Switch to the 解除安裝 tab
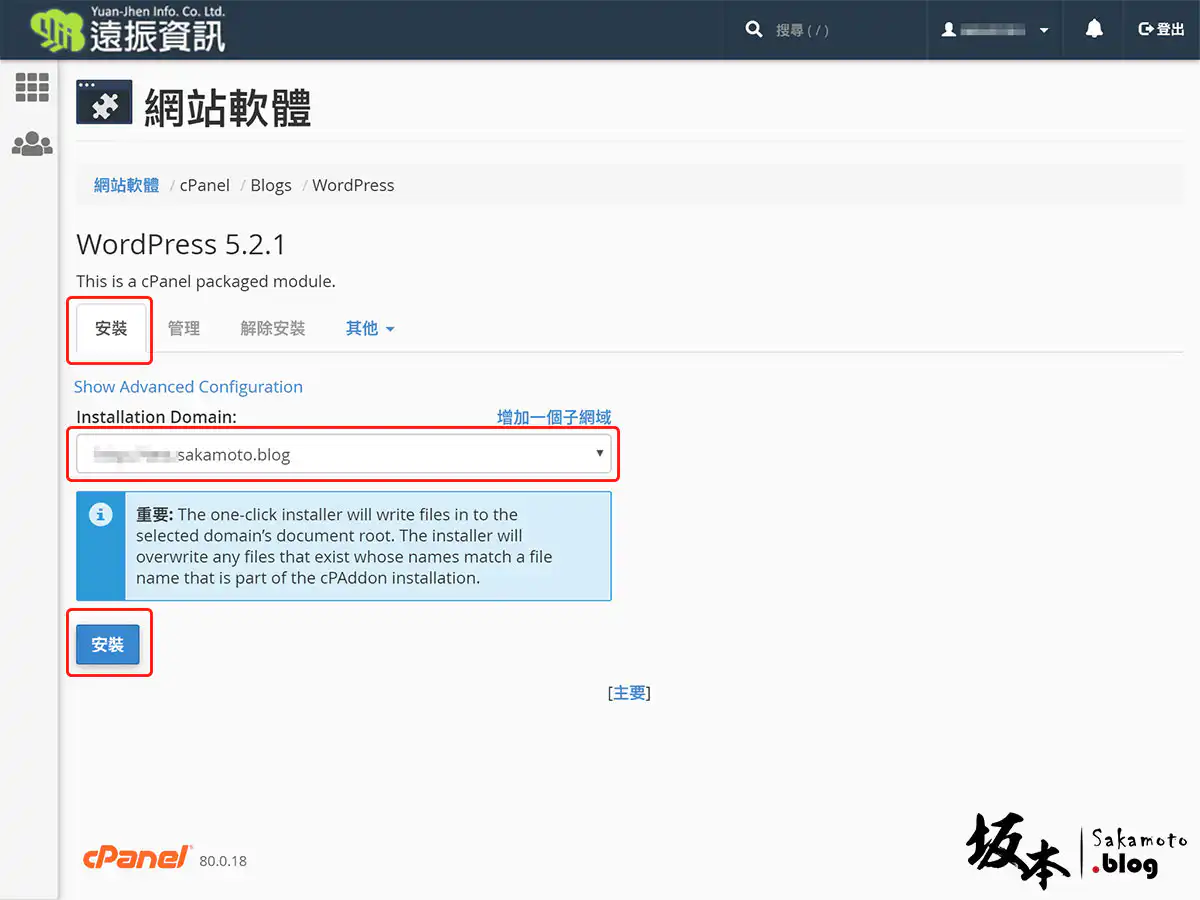The height and width of the screenshot is (900, 1200). [x=272, y=328]
